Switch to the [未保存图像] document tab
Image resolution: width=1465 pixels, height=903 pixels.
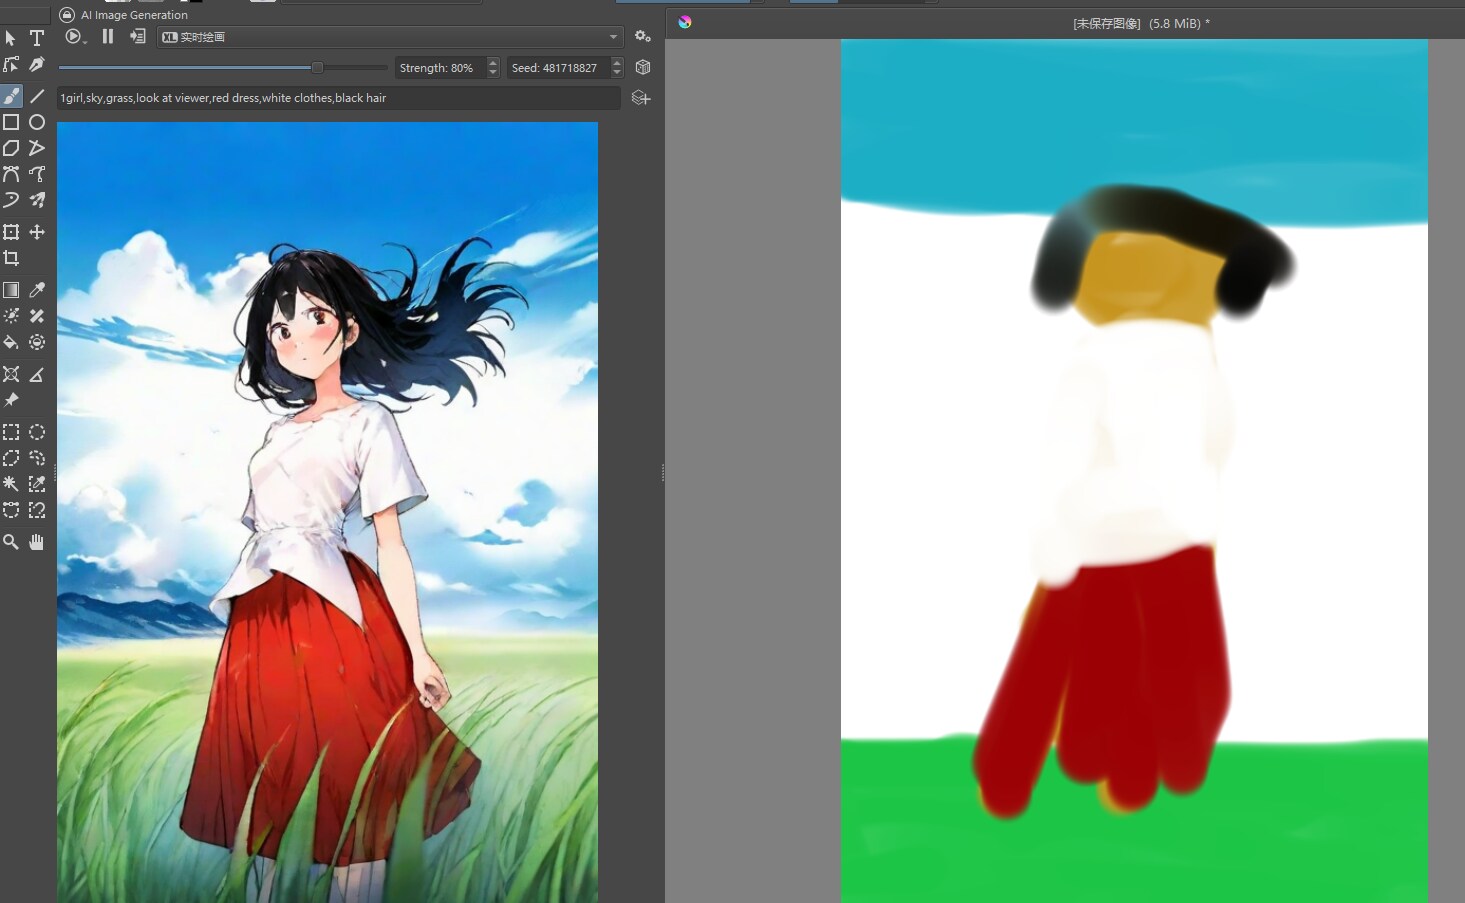pyautogui.click(x=1140, y=23)
